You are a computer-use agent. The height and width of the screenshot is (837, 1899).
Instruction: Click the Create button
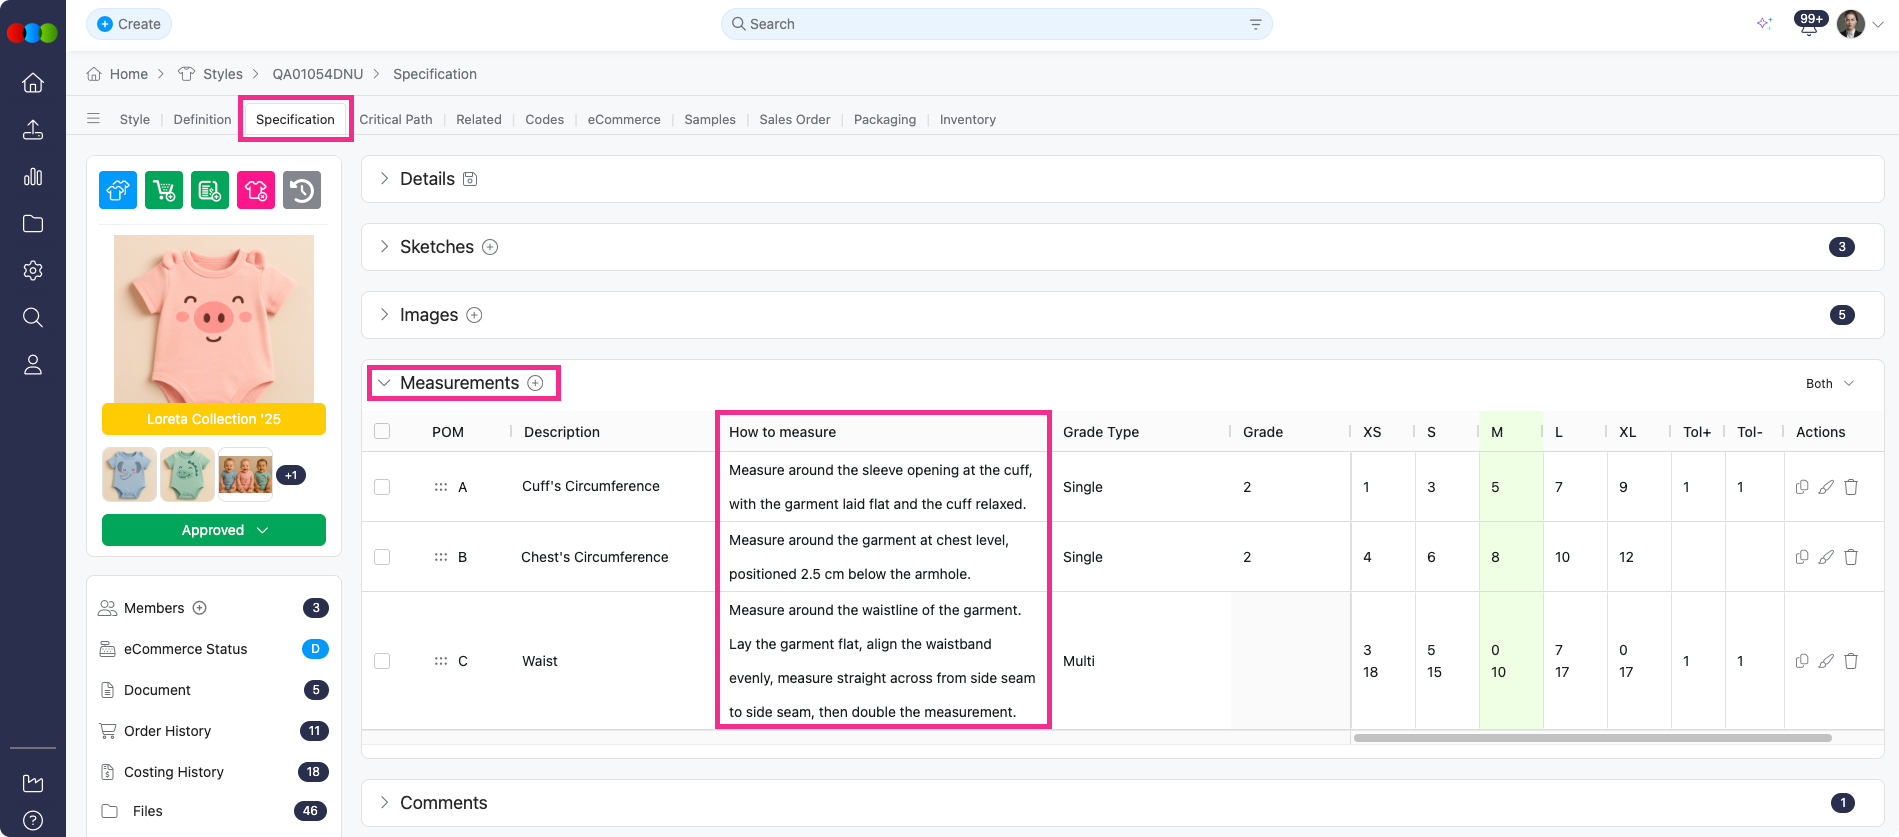point(129,24)
